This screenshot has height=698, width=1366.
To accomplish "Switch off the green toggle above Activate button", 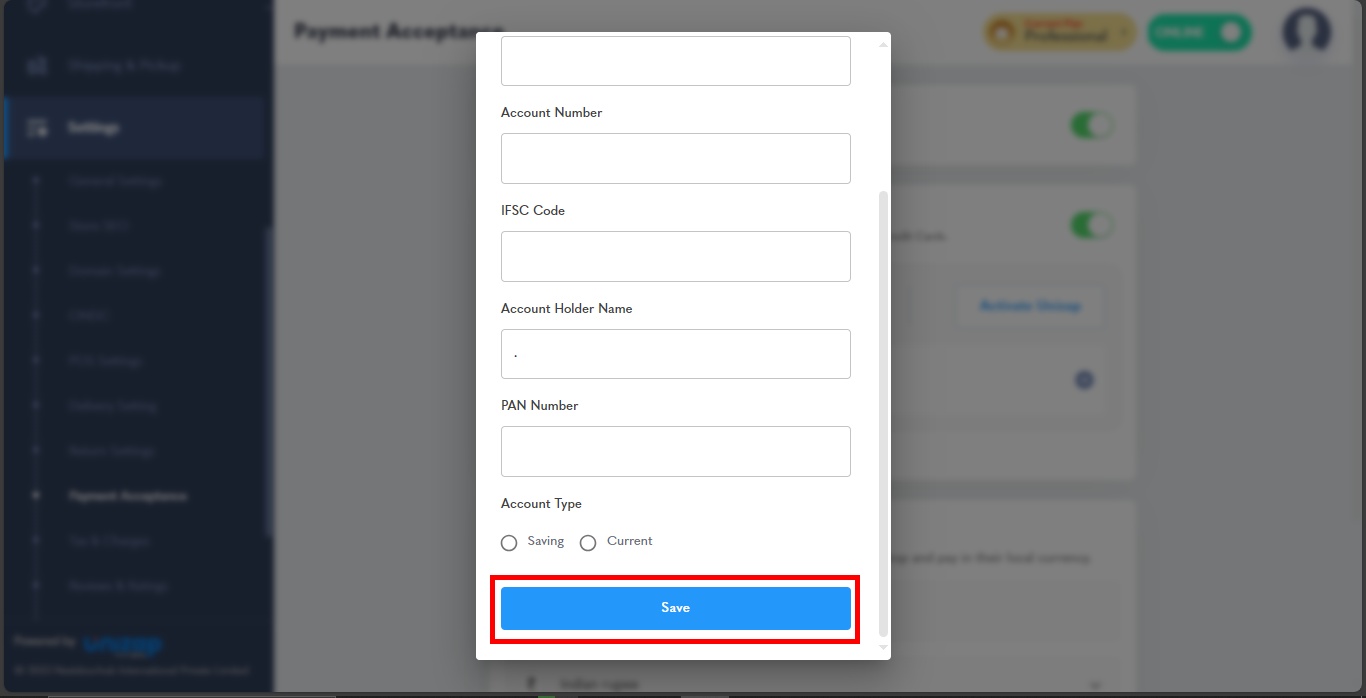I will pos(1092,225).
